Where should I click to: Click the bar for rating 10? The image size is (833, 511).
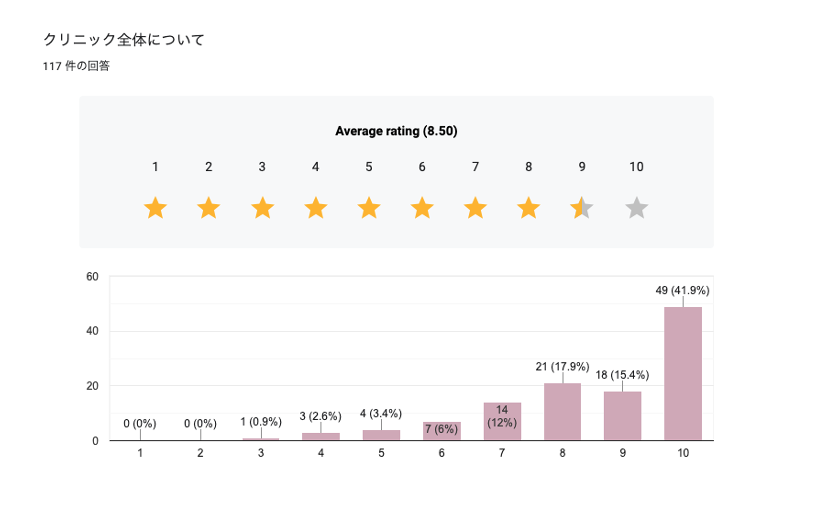[683, 373]
